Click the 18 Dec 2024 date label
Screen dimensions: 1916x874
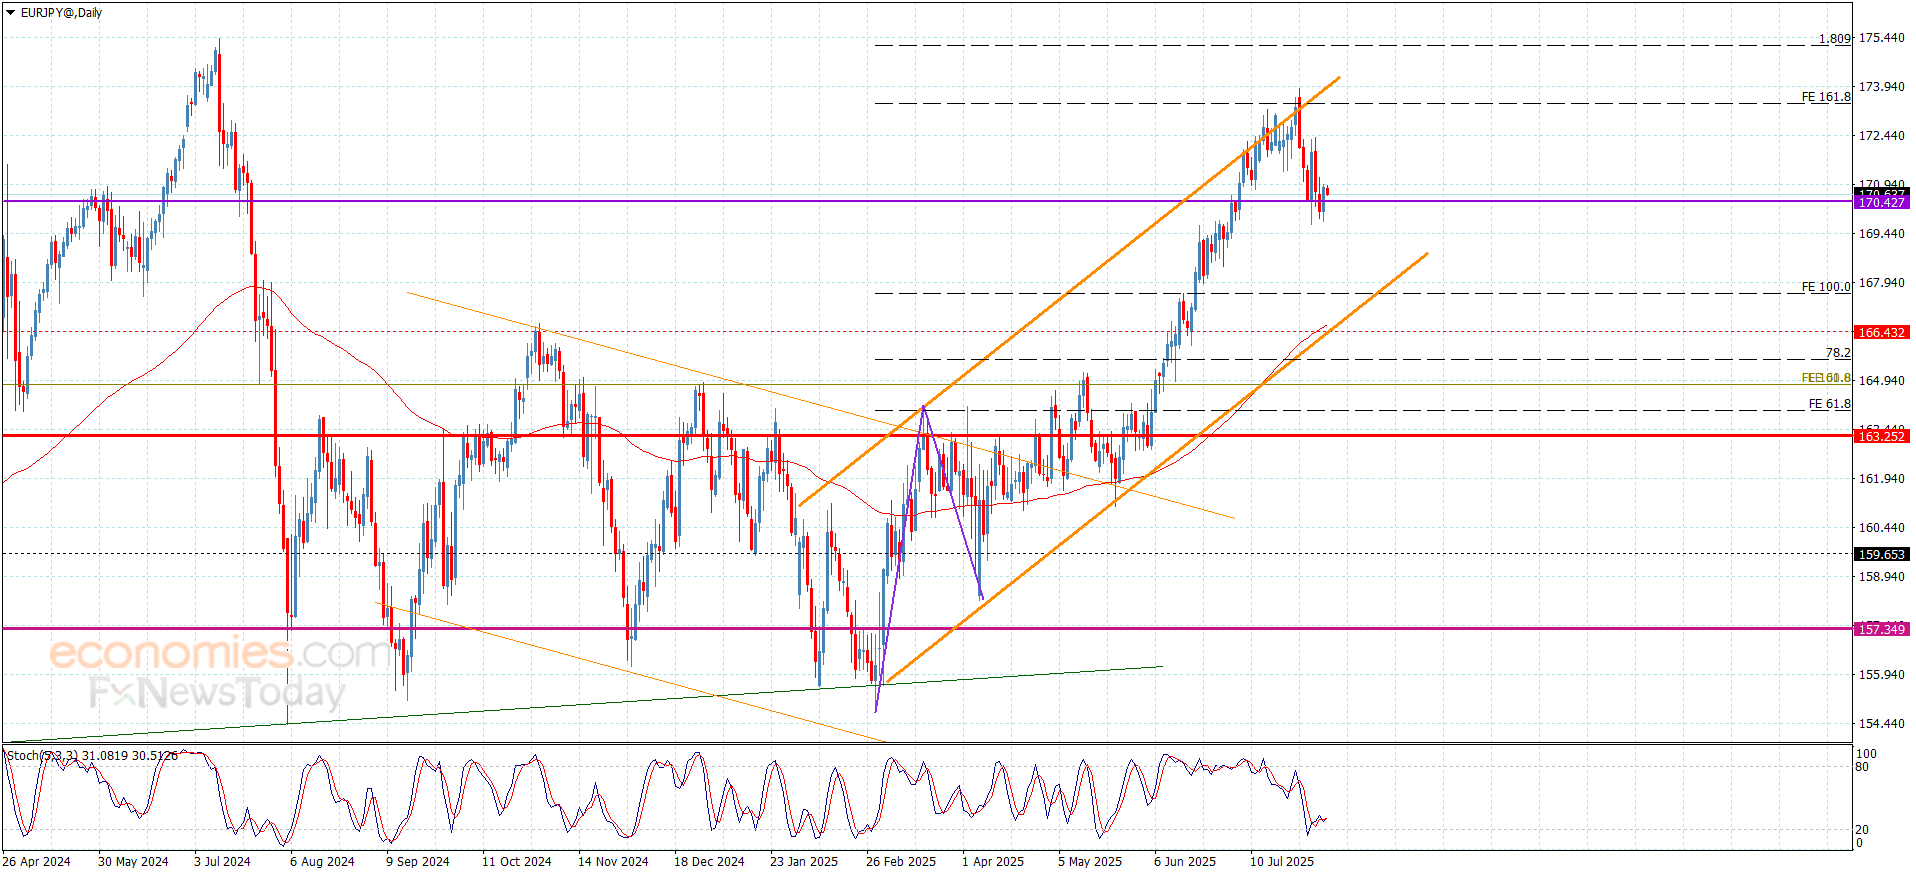pos(709,862)
